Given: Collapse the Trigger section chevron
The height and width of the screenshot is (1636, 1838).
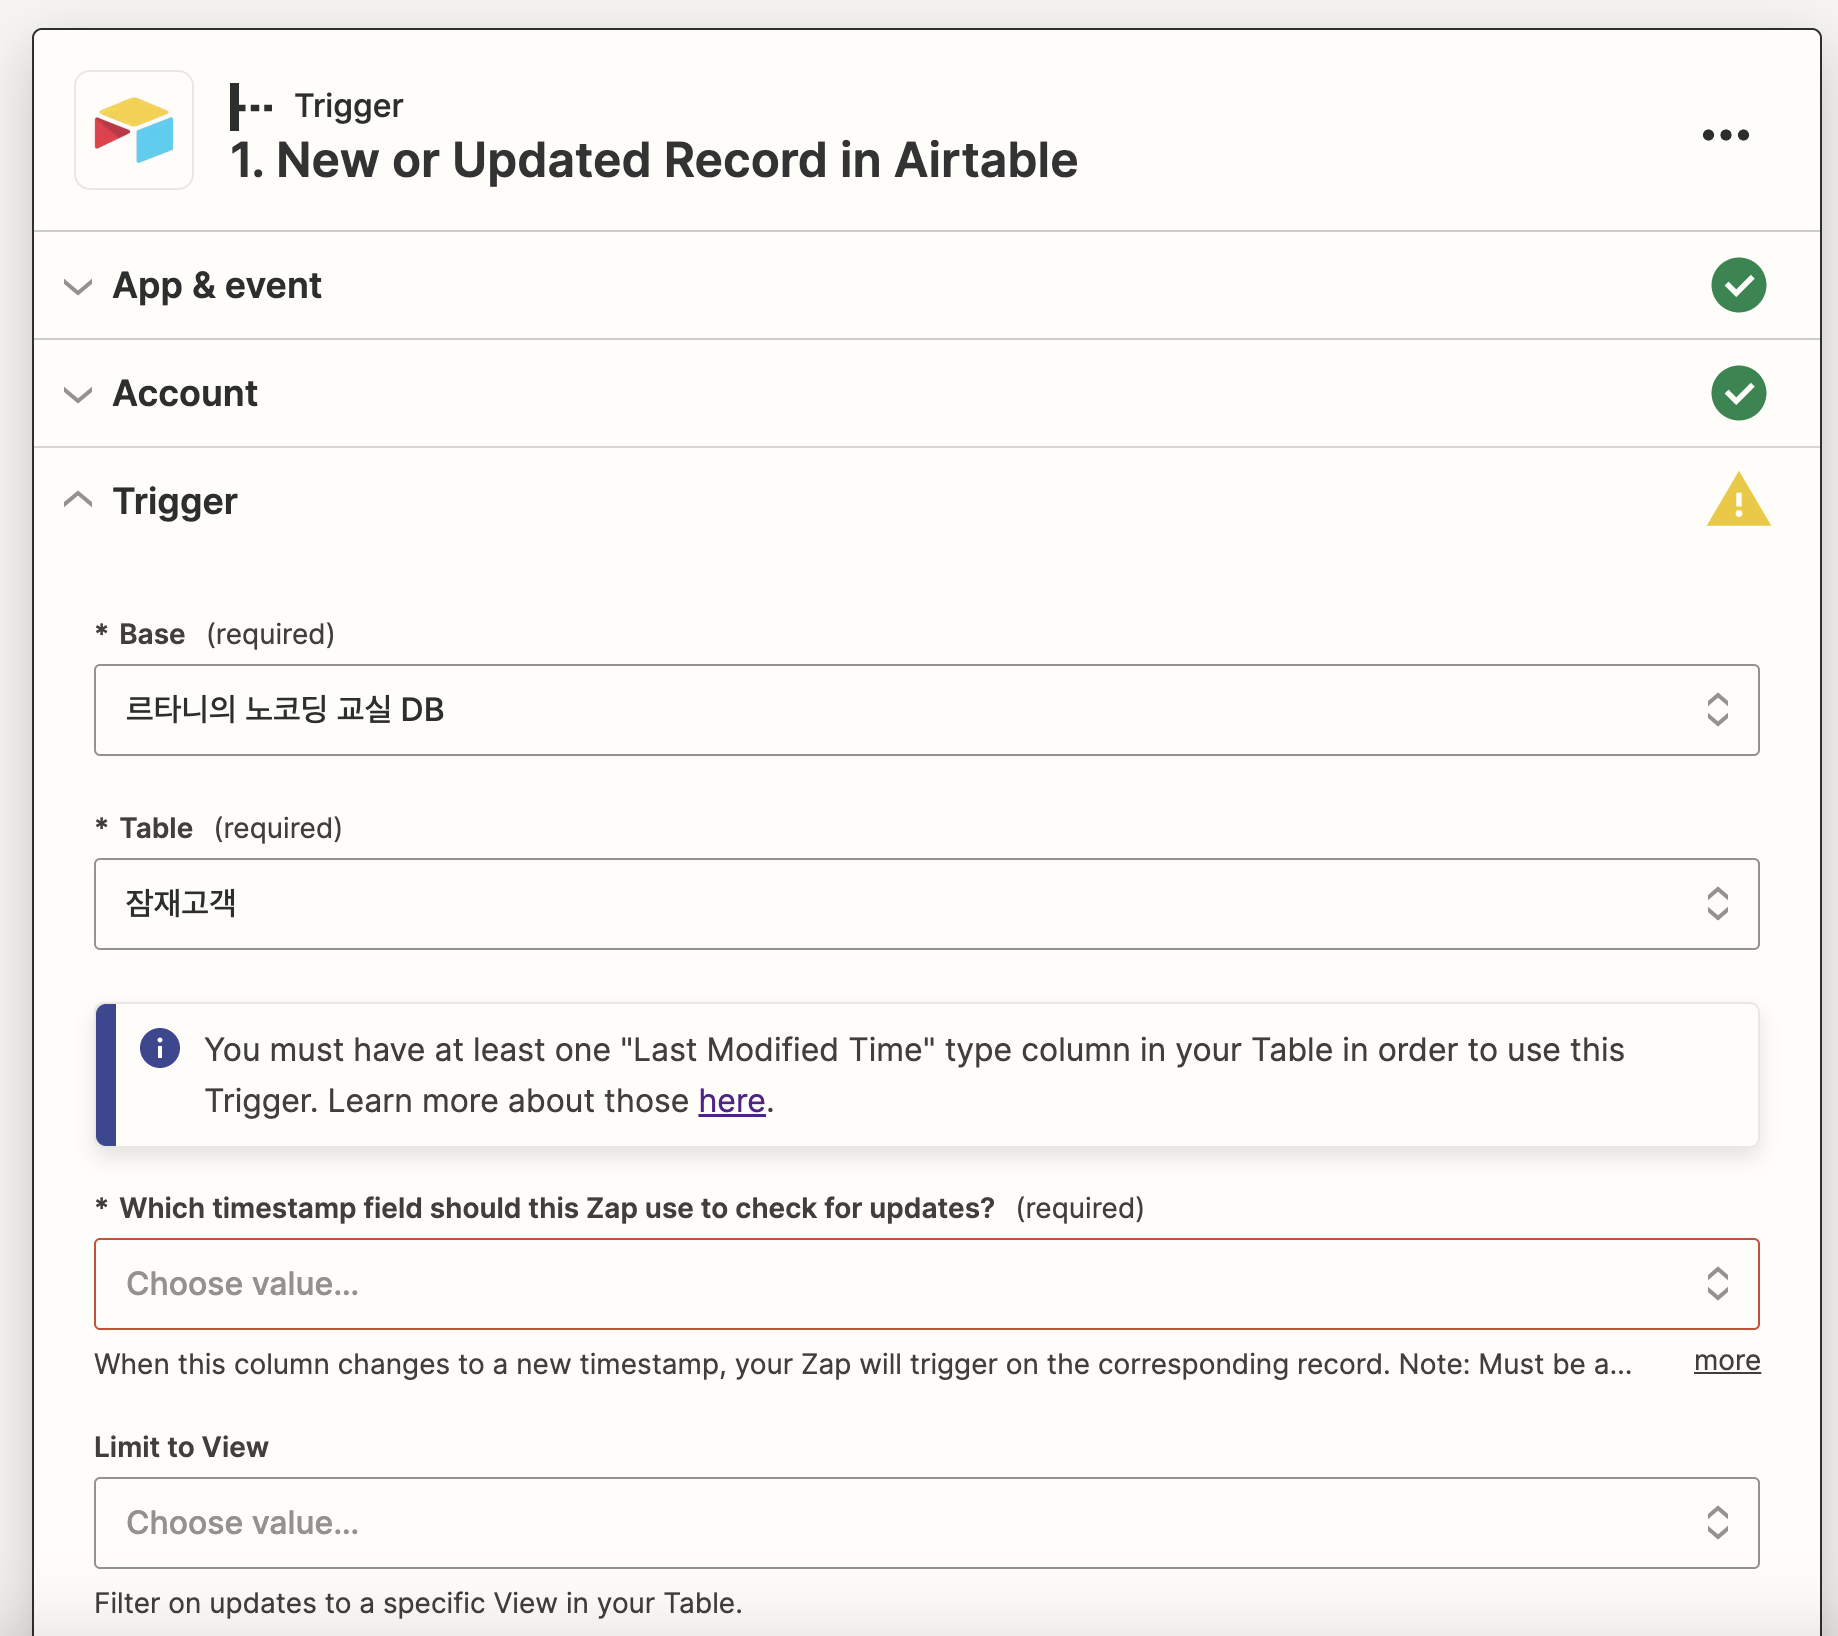Looking at the screenshot, I should pyautogui.click(x=78, y=499).
